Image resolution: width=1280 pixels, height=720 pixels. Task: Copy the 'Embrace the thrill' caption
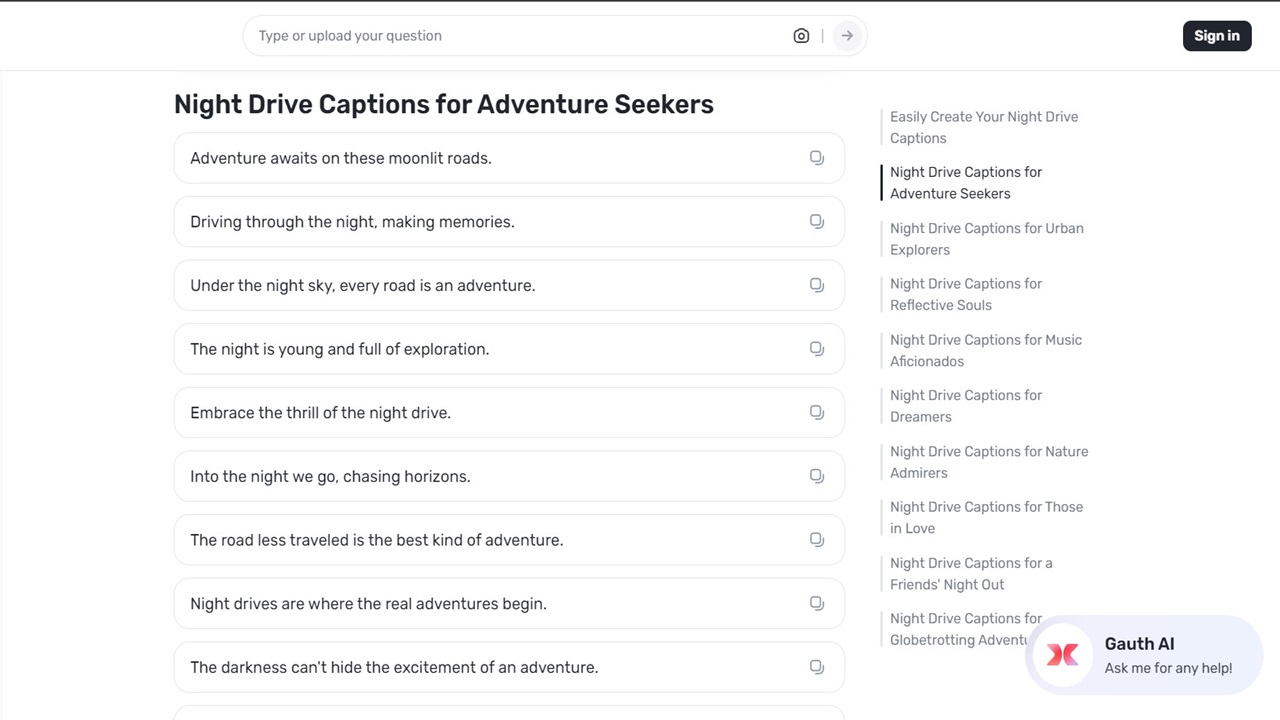point(817,412)
